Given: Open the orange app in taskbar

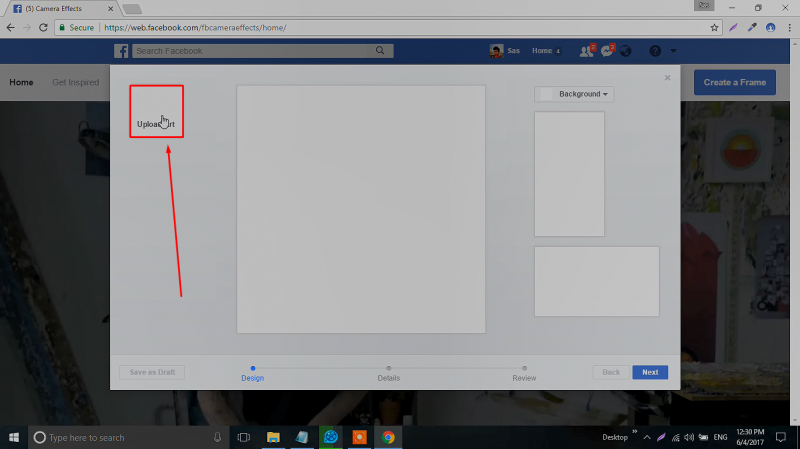Looking at the screenshot, I should click(x=360, y=438).
